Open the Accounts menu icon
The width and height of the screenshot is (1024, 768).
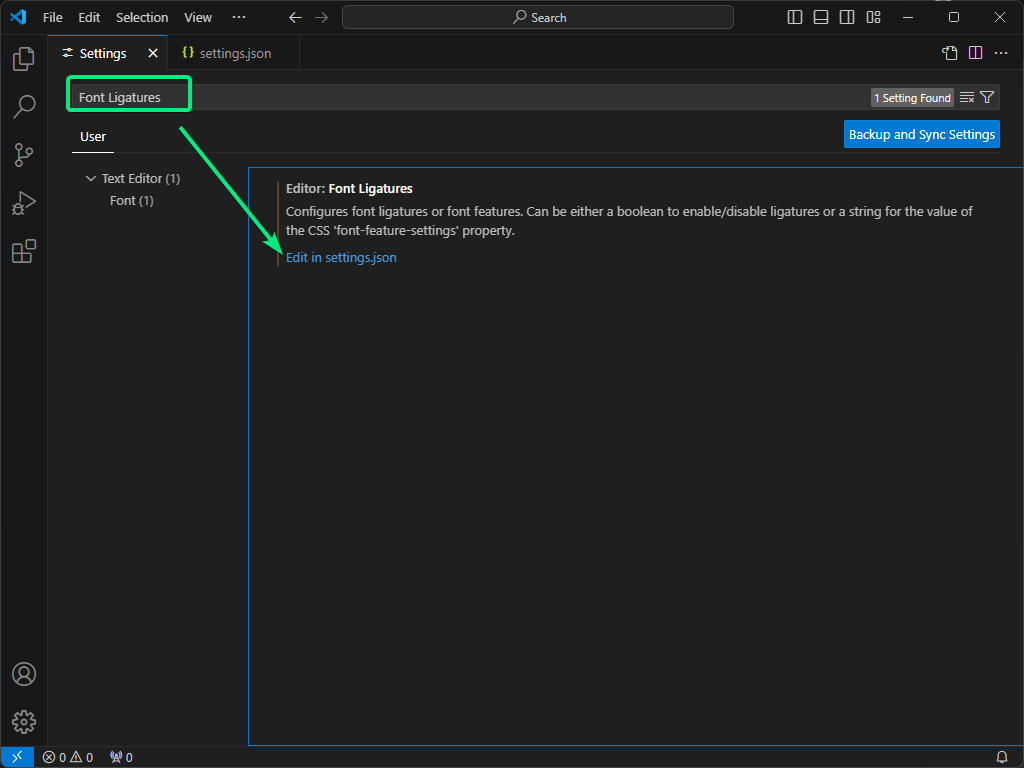click(24, 674)
